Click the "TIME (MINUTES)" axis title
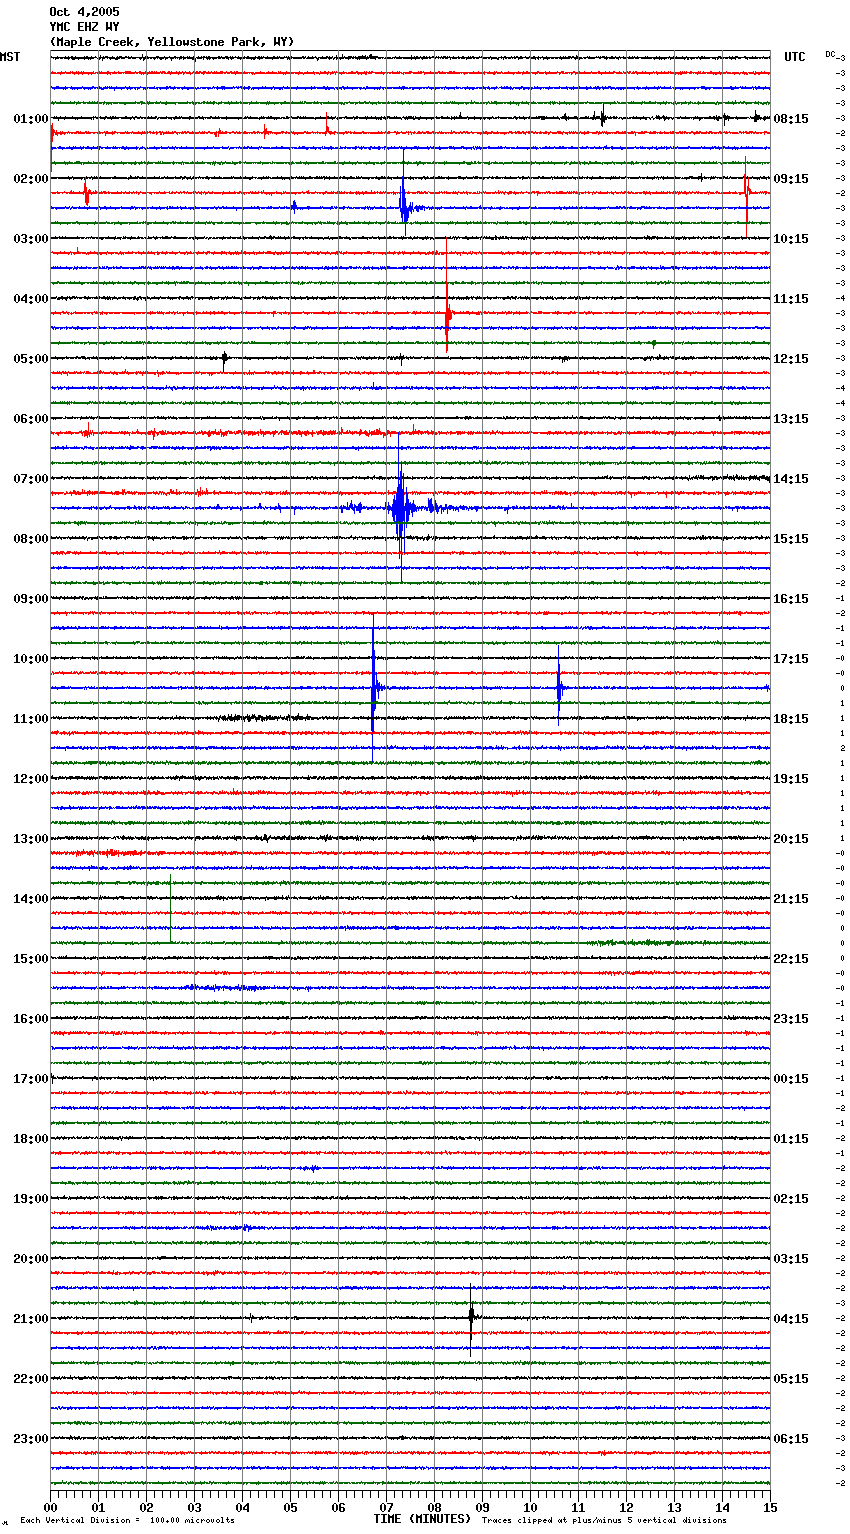This screenshot has width=850, height=1534. 422,1519
